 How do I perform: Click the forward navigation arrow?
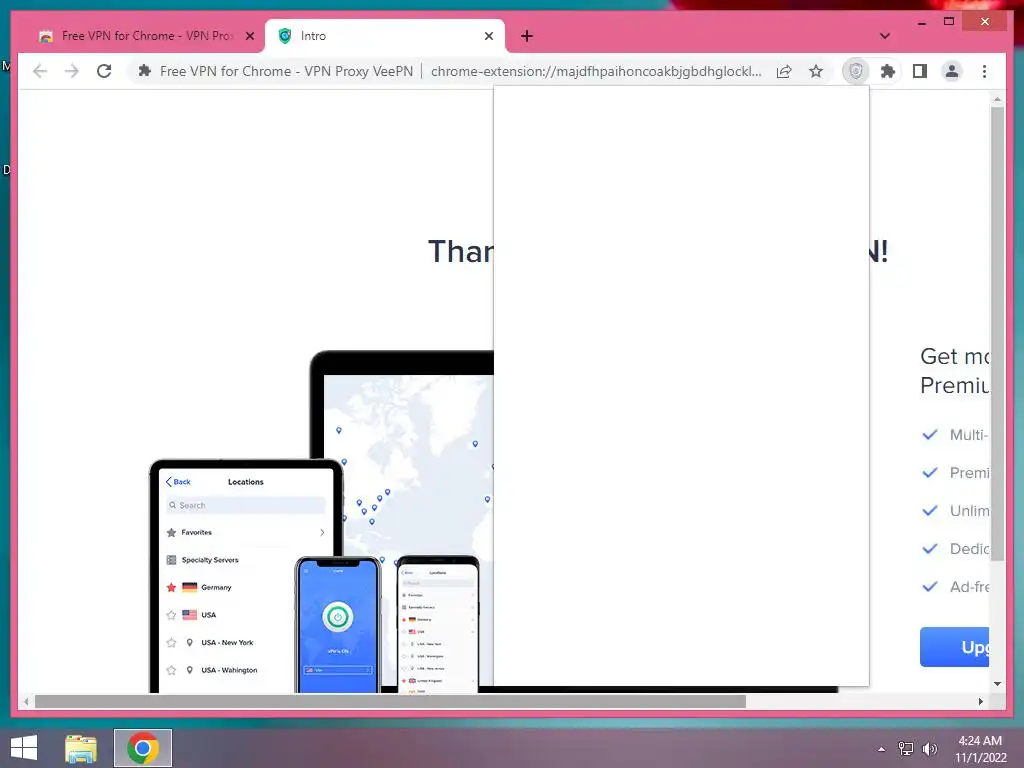[x=72, y=71]
